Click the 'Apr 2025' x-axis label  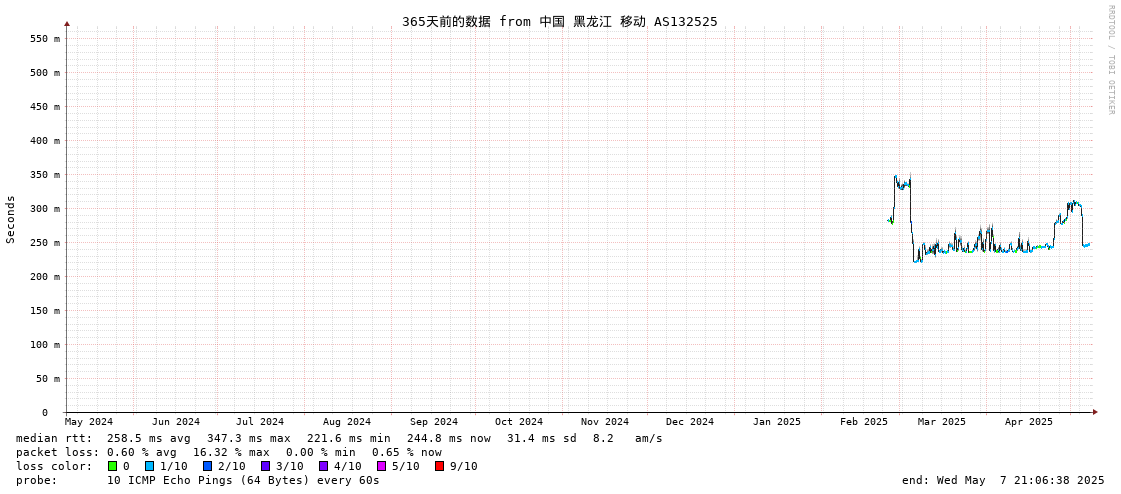1029,422
